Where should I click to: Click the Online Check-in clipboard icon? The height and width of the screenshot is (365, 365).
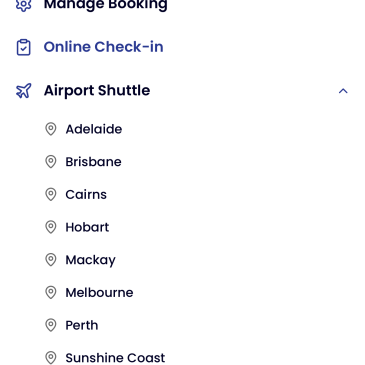(24, 47)
